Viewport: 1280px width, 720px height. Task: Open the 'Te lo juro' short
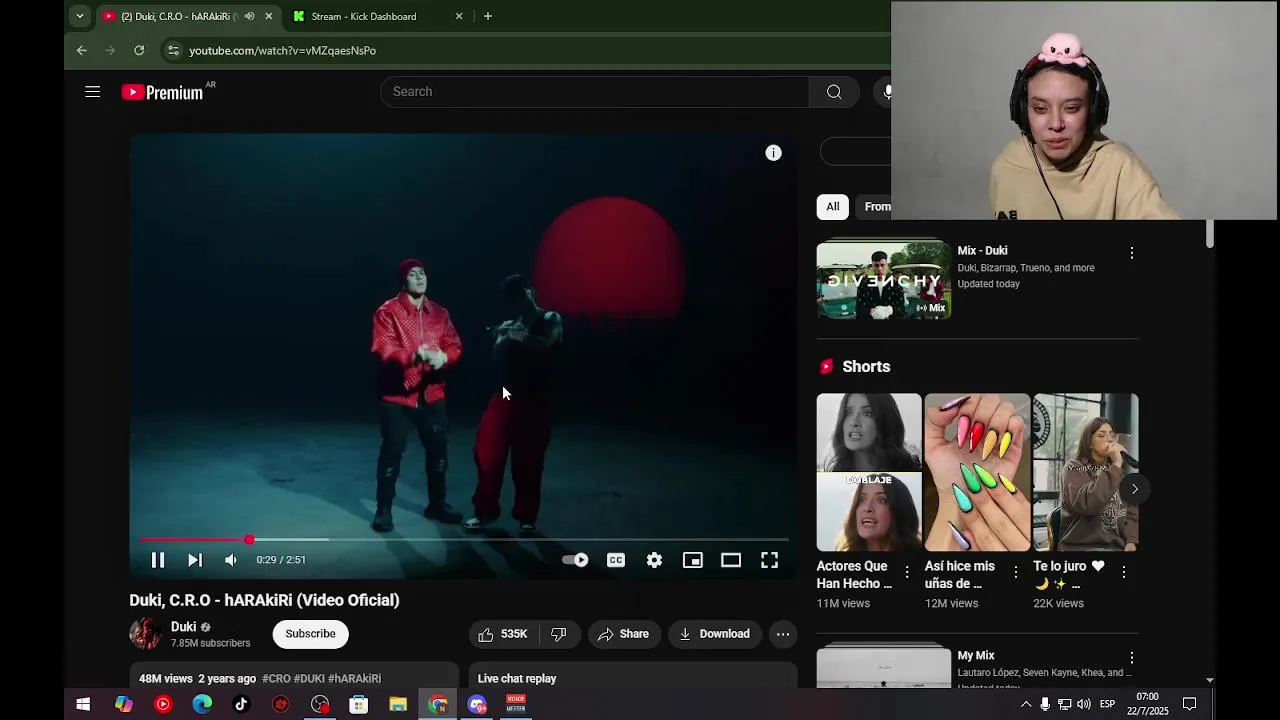[x=1085, y=472]
